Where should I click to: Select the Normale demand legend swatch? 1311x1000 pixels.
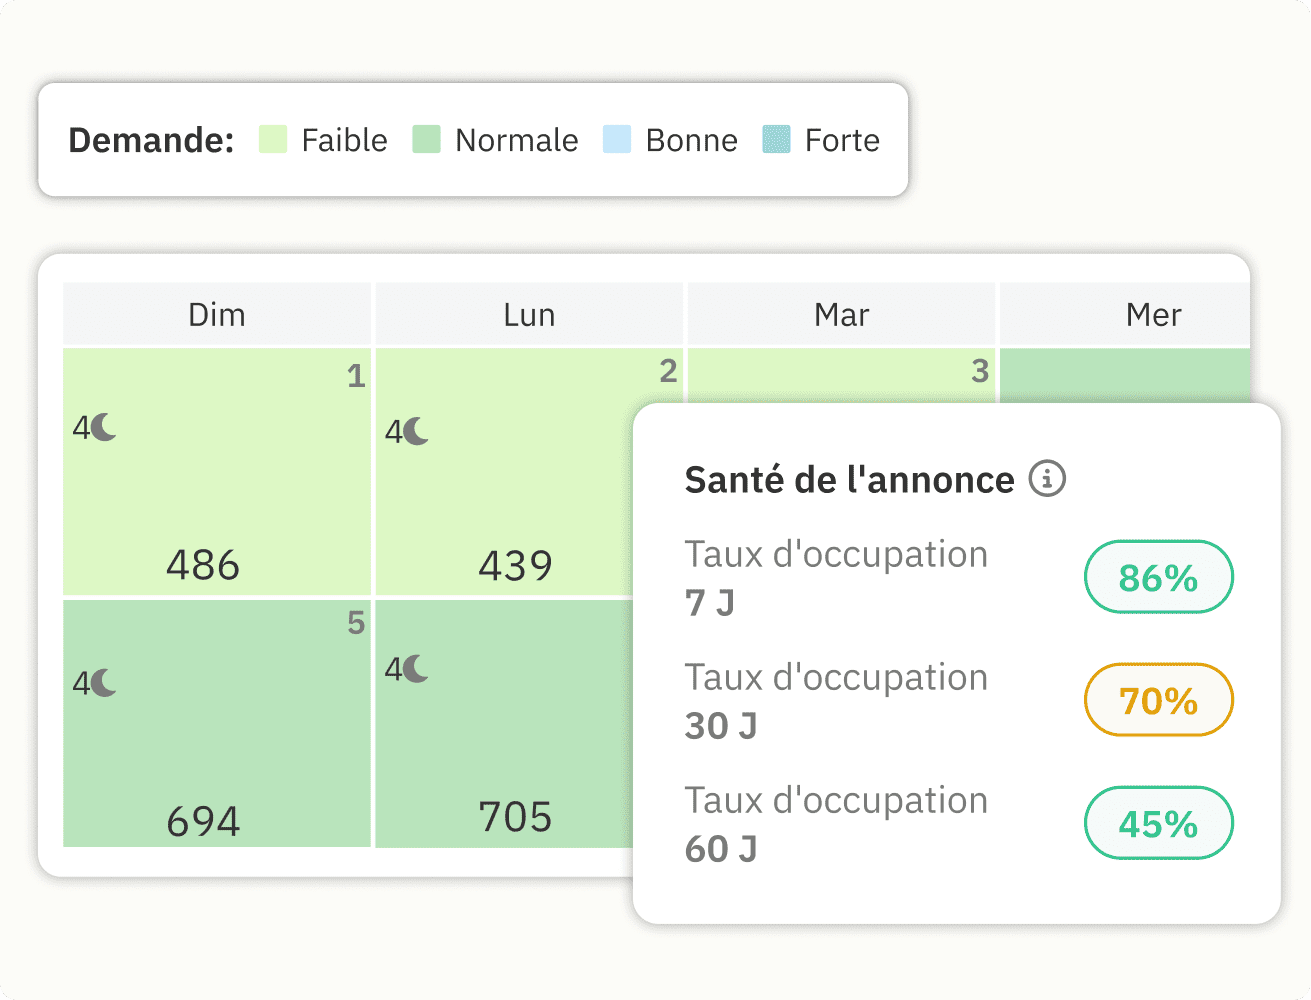click(x=426, y=140)
